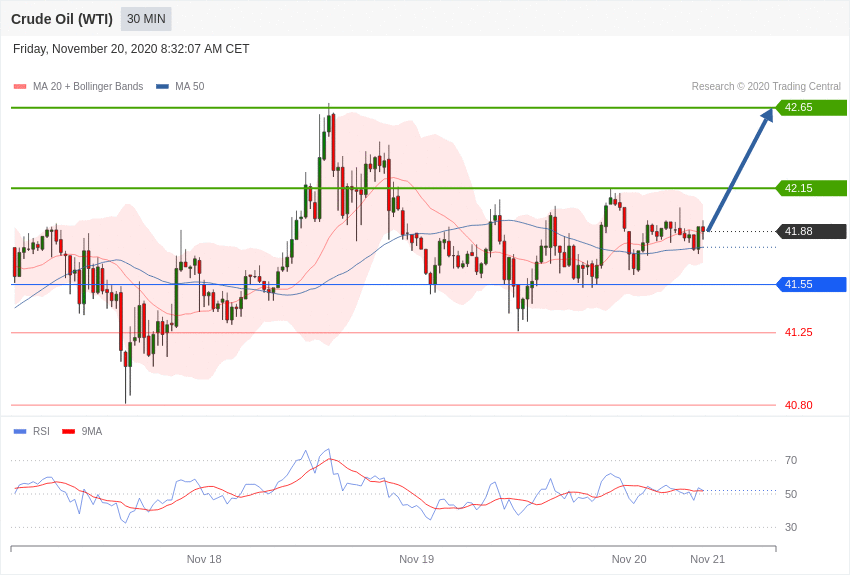This screenshot has height=576, width=850.
Task: Click the 41.25 red support label
Action: click(799, 332)
